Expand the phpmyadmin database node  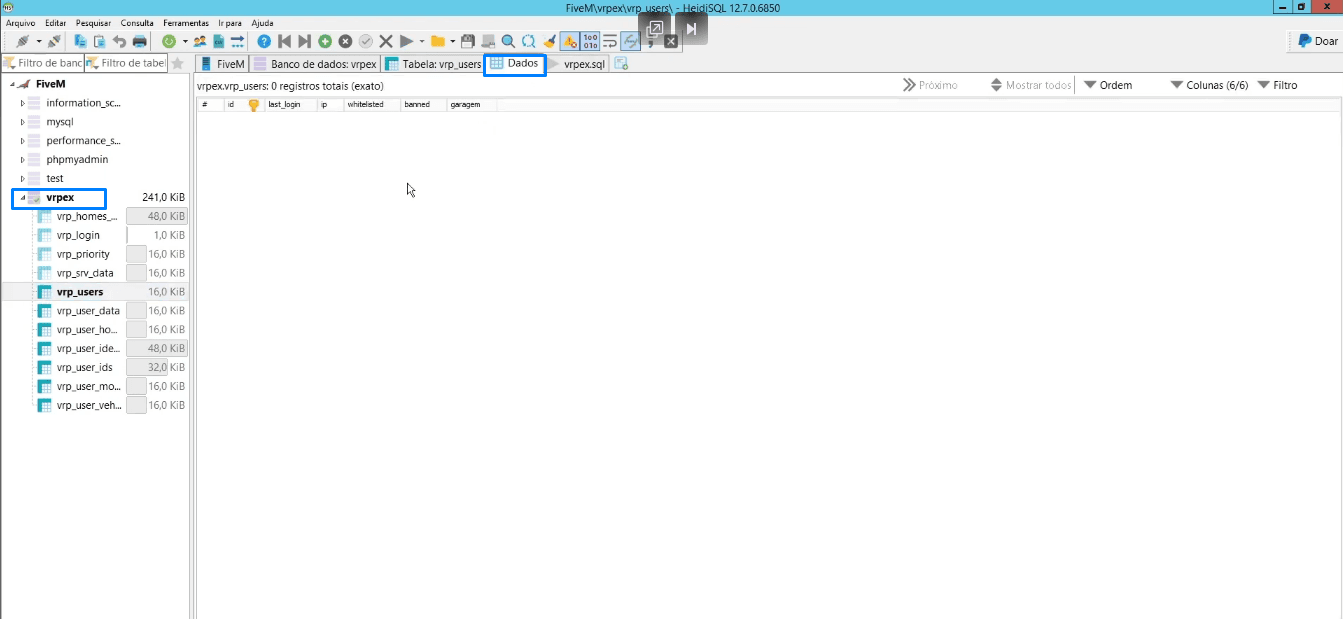click(x=22, y=160)
